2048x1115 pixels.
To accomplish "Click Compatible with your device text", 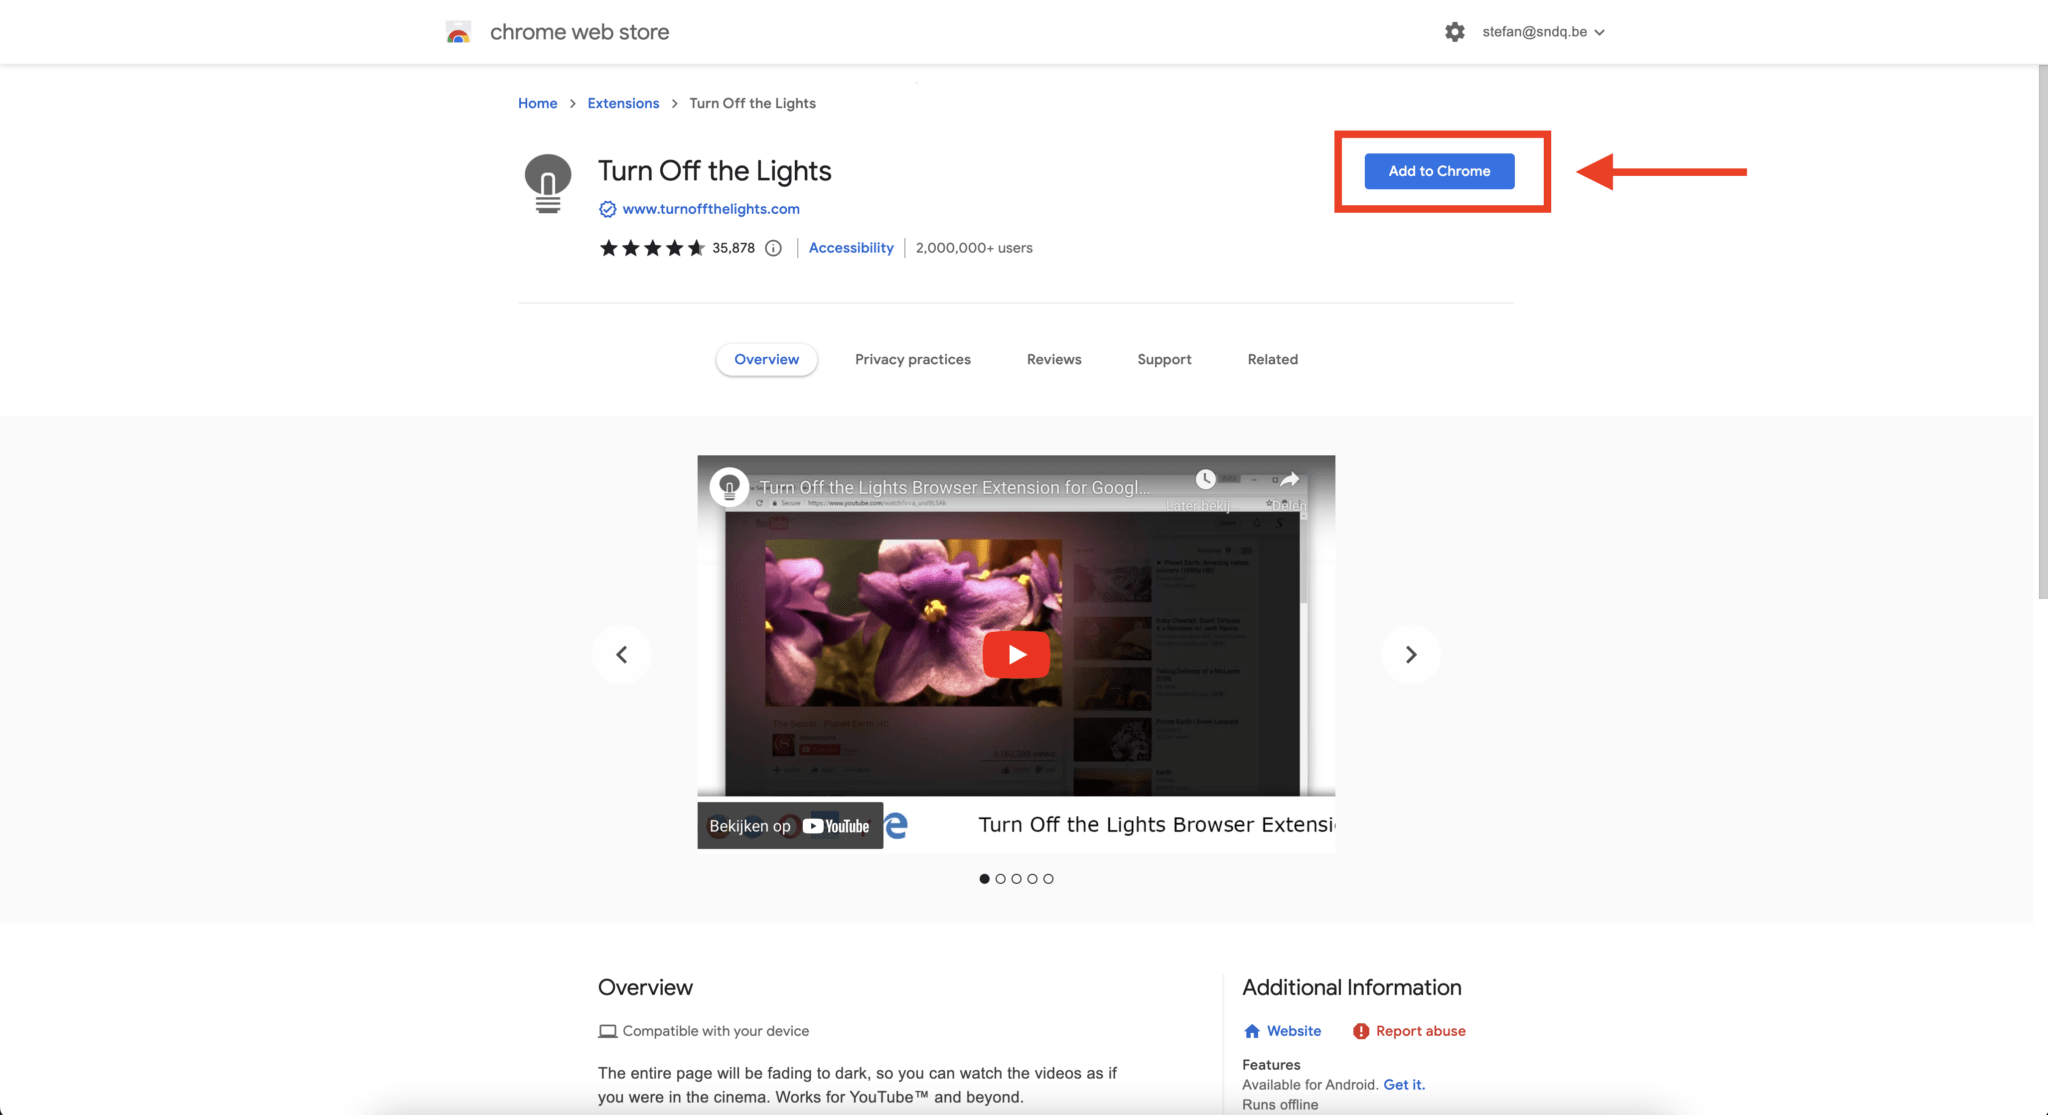I will pos(716,1031).
